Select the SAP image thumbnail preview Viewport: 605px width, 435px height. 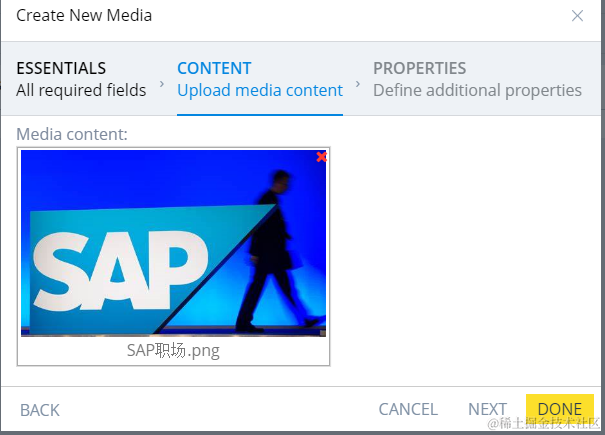pyautogui.click(x=173, y=243)
